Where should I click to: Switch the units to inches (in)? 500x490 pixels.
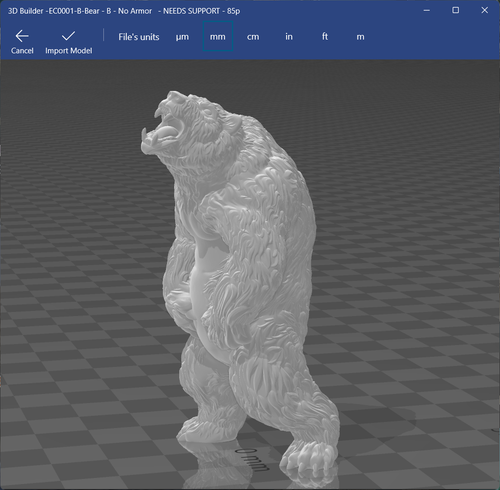pos(289,37)
